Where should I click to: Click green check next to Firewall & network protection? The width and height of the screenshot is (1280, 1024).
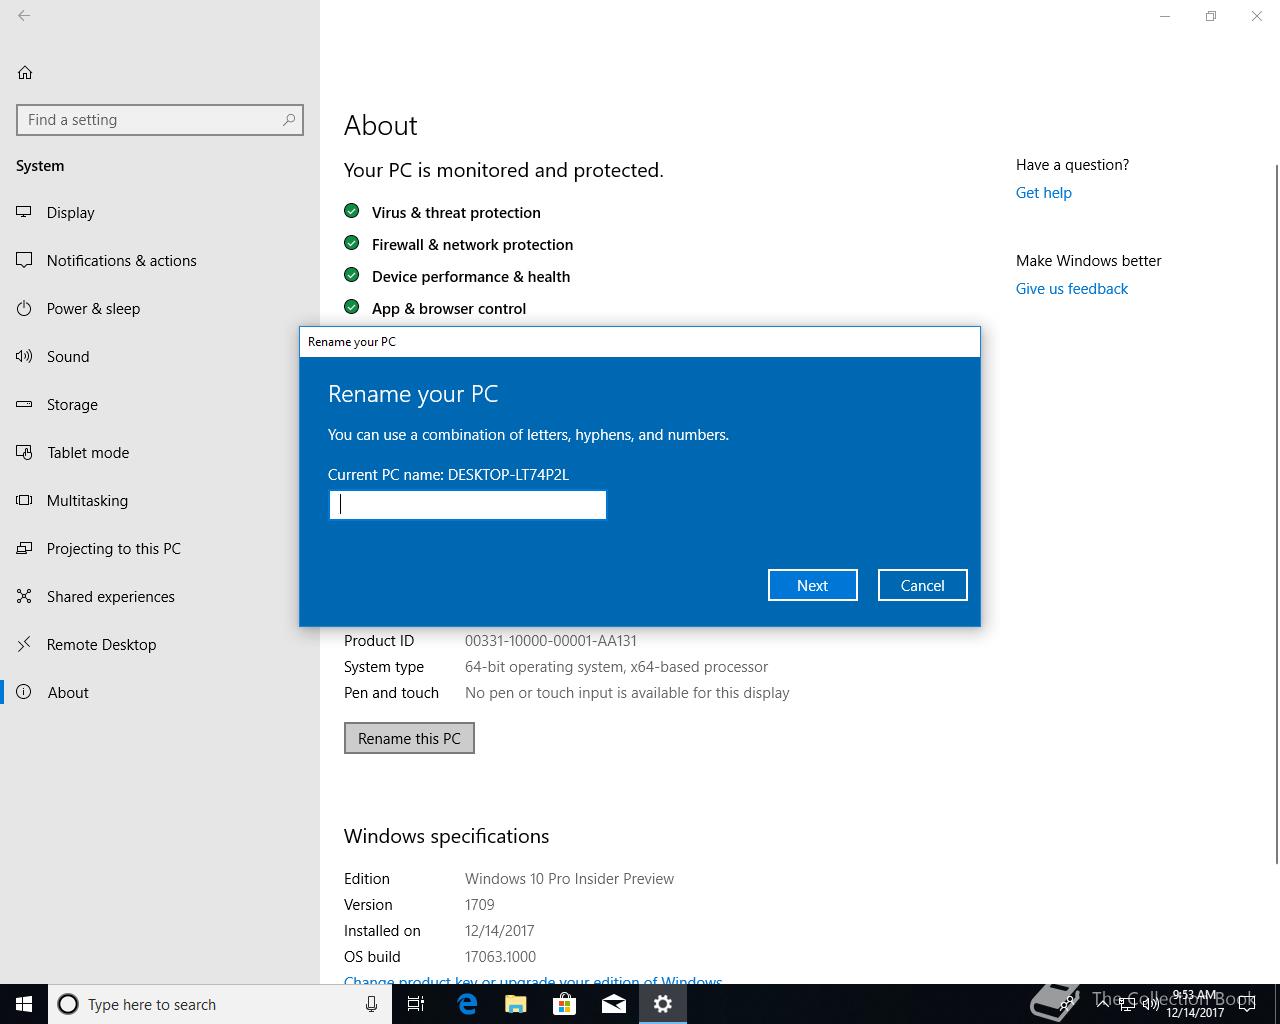[351, 243]
